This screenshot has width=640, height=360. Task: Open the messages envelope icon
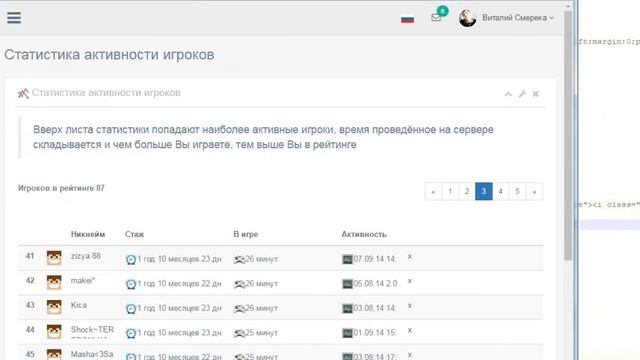click(436, 17)
